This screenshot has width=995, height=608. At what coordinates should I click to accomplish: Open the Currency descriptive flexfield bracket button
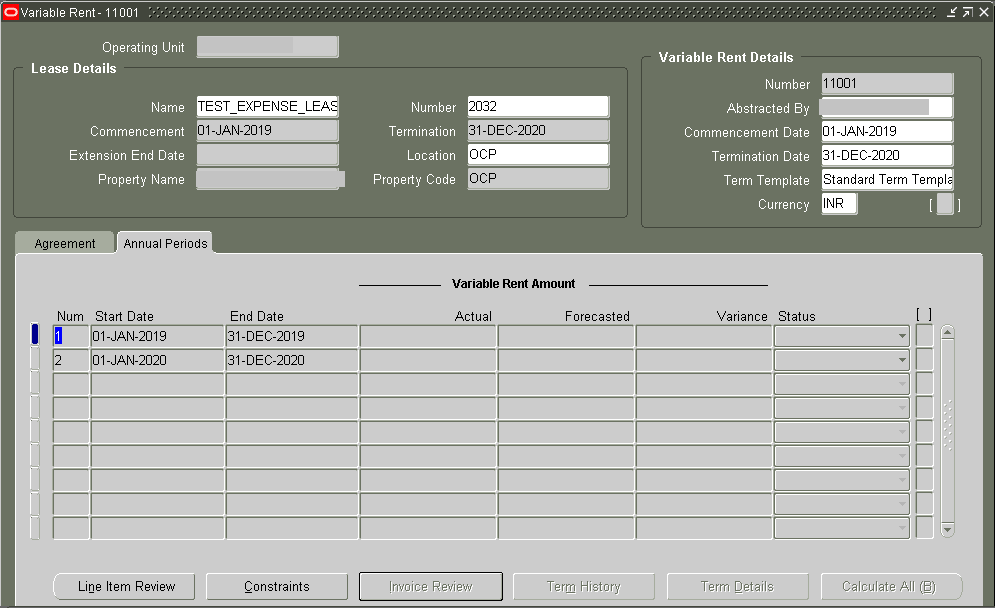(x=944, y=204)
